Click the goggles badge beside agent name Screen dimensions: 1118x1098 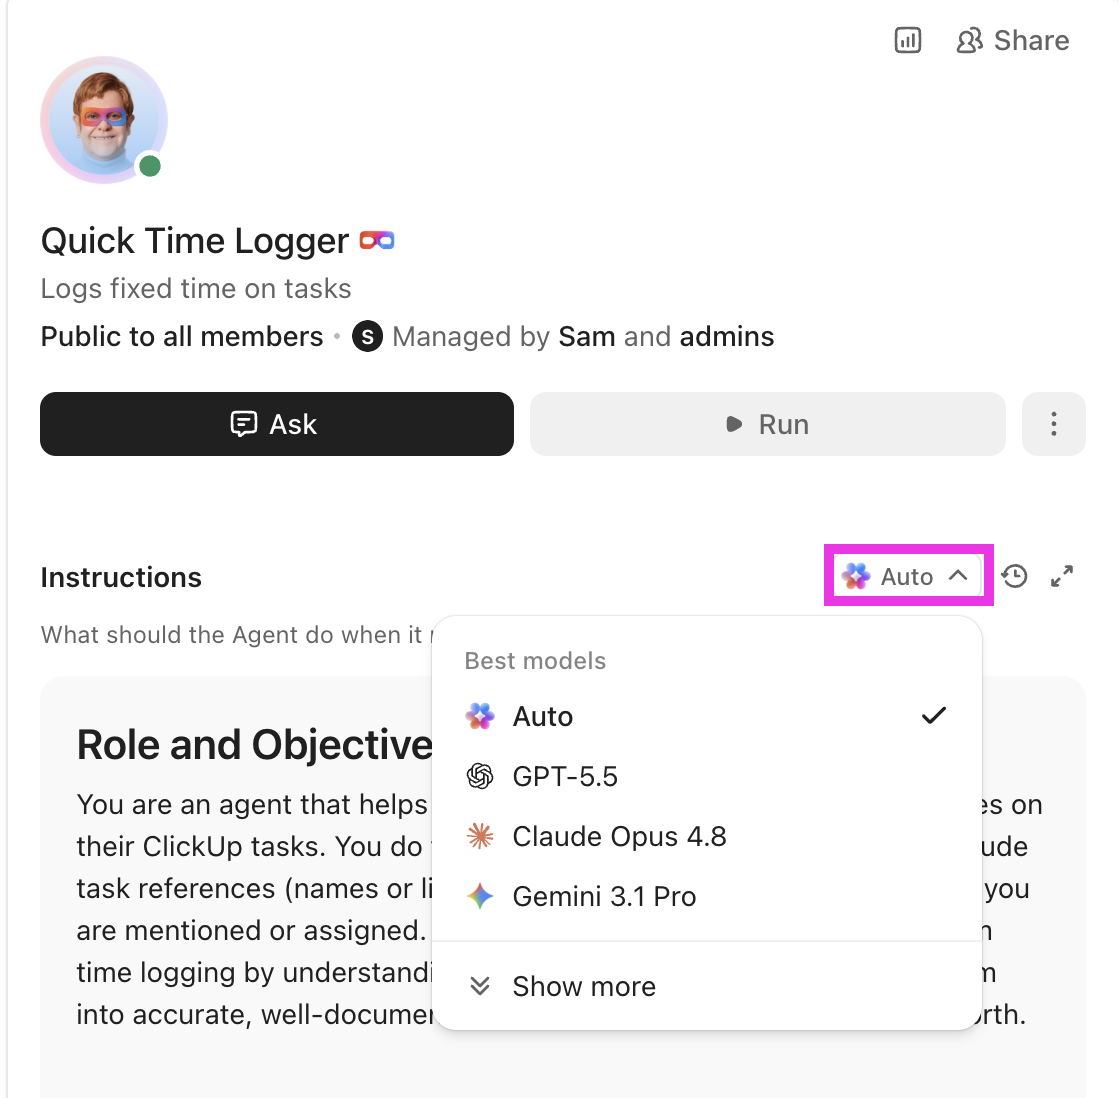point(377,241)
